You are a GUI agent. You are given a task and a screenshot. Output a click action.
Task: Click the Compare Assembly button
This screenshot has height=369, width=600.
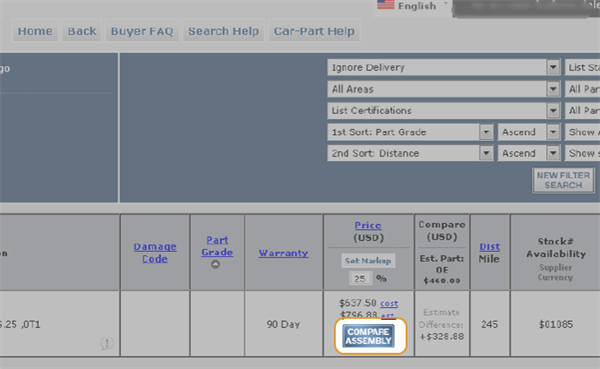tap(368, 336)
